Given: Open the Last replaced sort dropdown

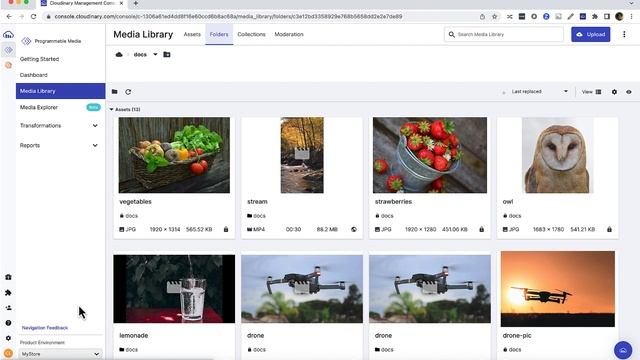Looking at the screenshot, I should [539, 92].
